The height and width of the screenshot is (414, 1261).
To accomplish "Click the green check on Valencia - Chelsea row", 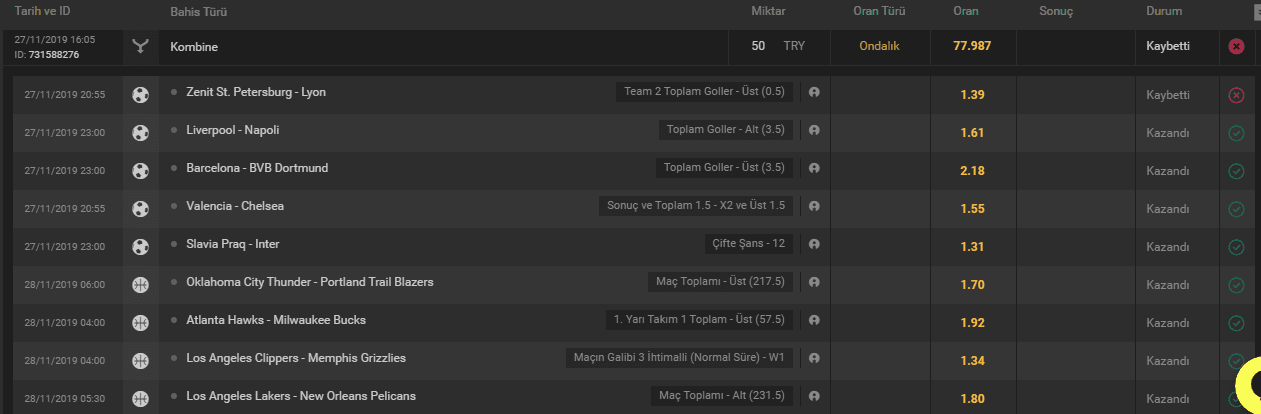I will coord(1236,209).
